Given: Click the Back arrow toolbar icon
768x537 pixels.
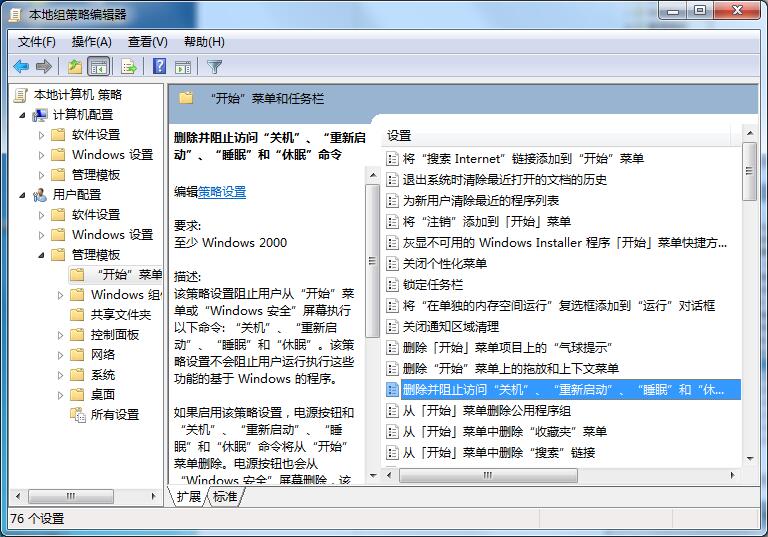Looking at the screenshot, I should (20, 66).
